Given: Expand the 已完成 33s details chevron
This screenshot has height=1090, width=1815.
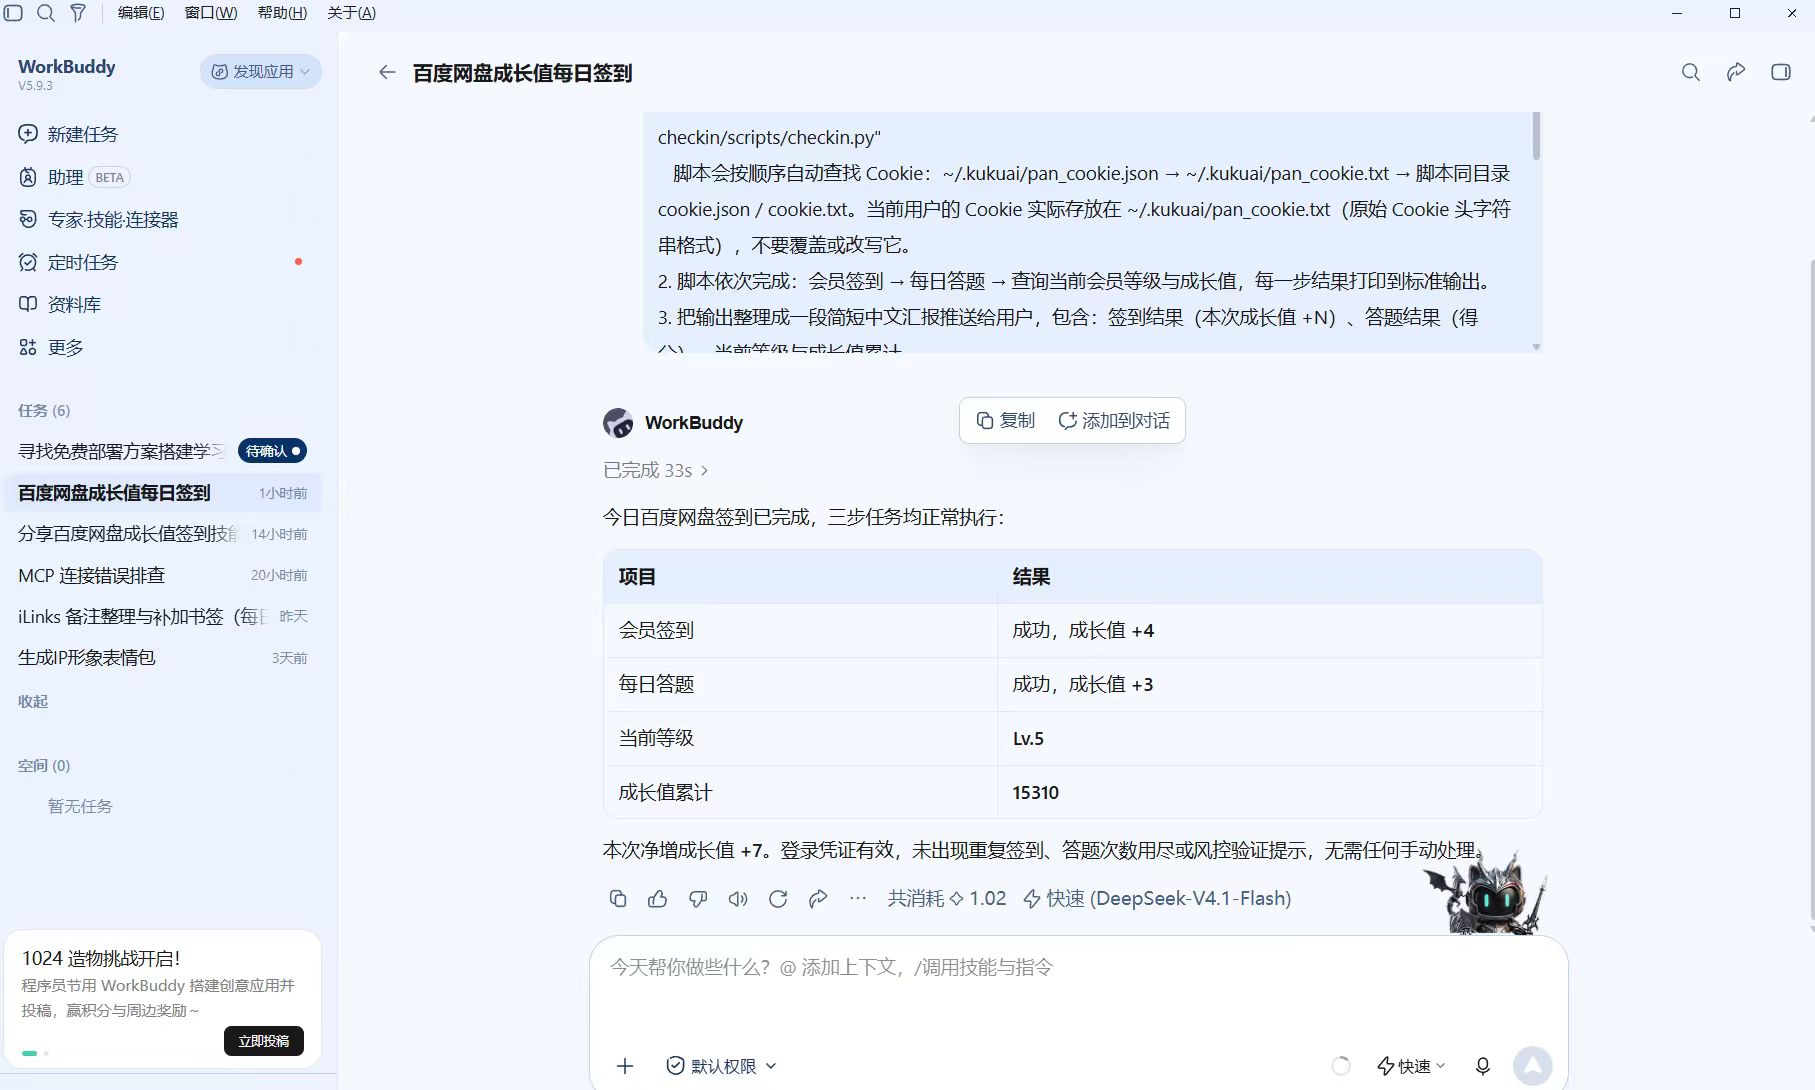Looking at the screenshot, I should pyautogui.click(x=704, y=470).
